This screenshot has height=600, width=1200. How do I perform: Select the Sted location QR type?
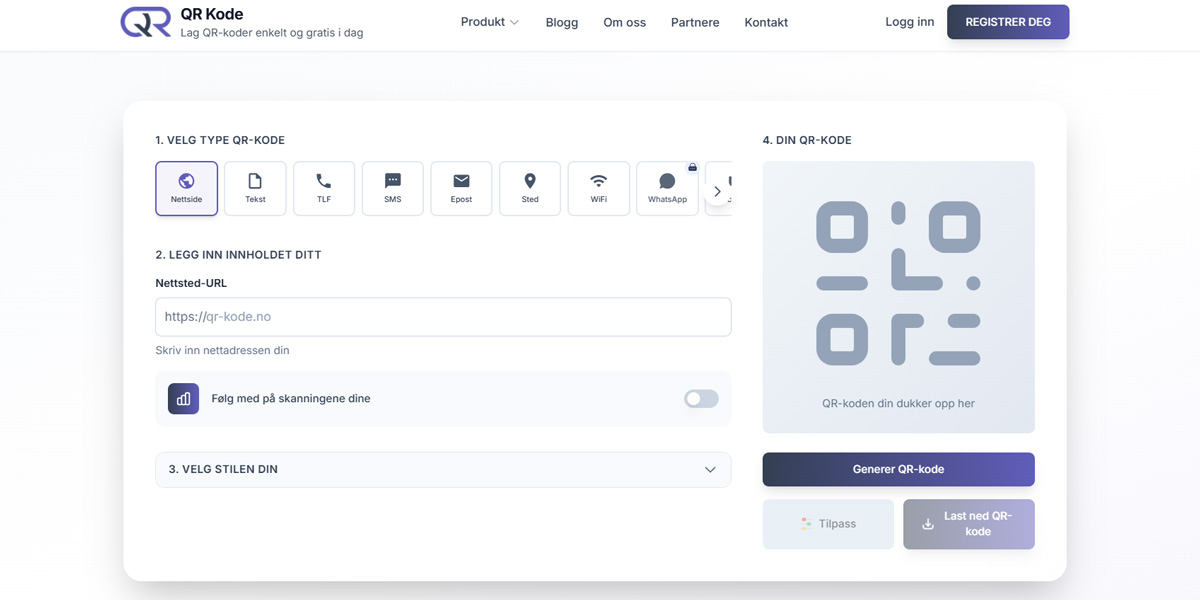point(530,188)
